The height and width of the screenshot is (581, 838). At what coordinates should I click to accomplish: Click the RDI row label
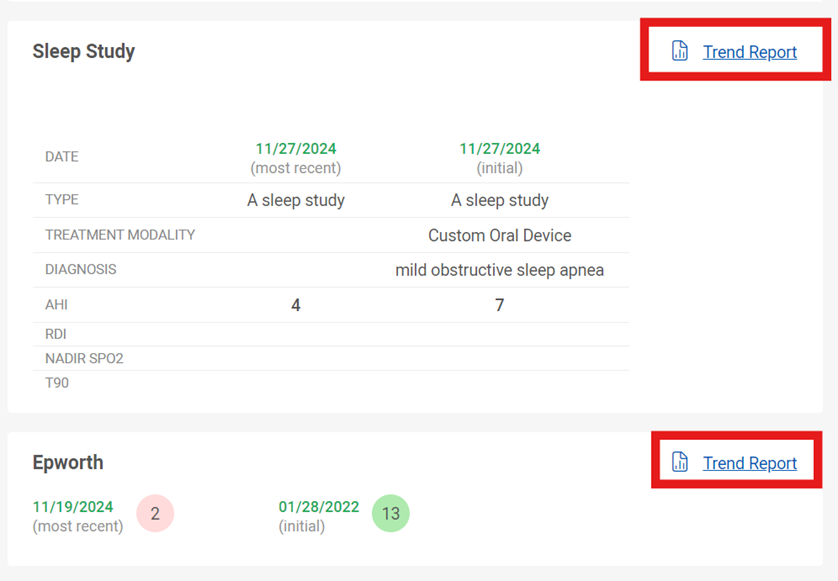[56, 334]
